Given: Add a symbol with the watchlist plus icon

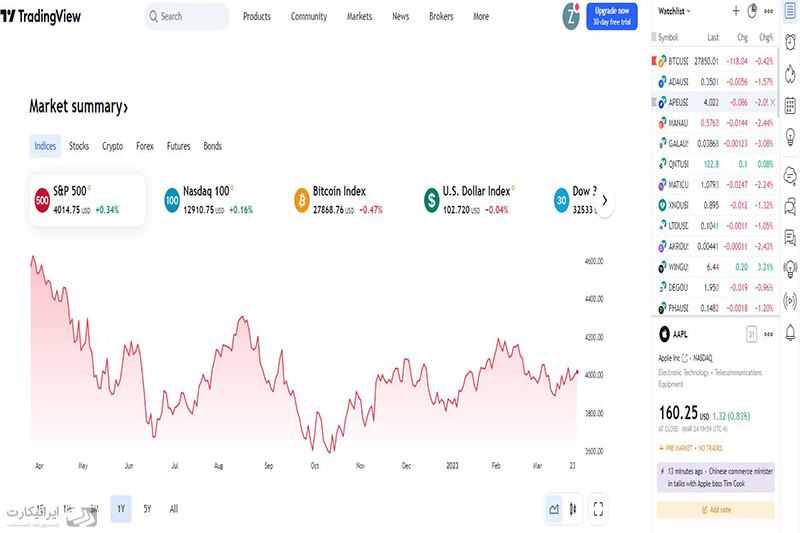Looking at the screenshot, I should coord(736,11).
